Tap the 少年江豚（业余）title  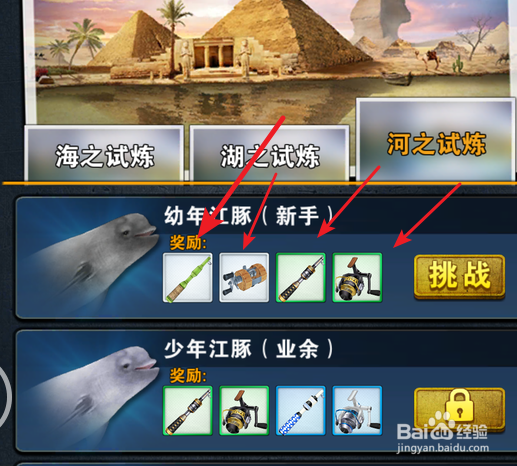click(x=249, y=349)
